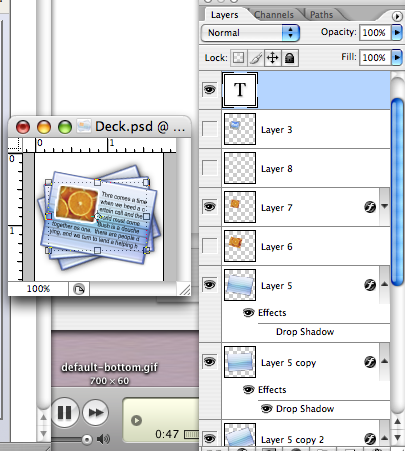Select Layer 5 thumbnail

pos(240,285)
